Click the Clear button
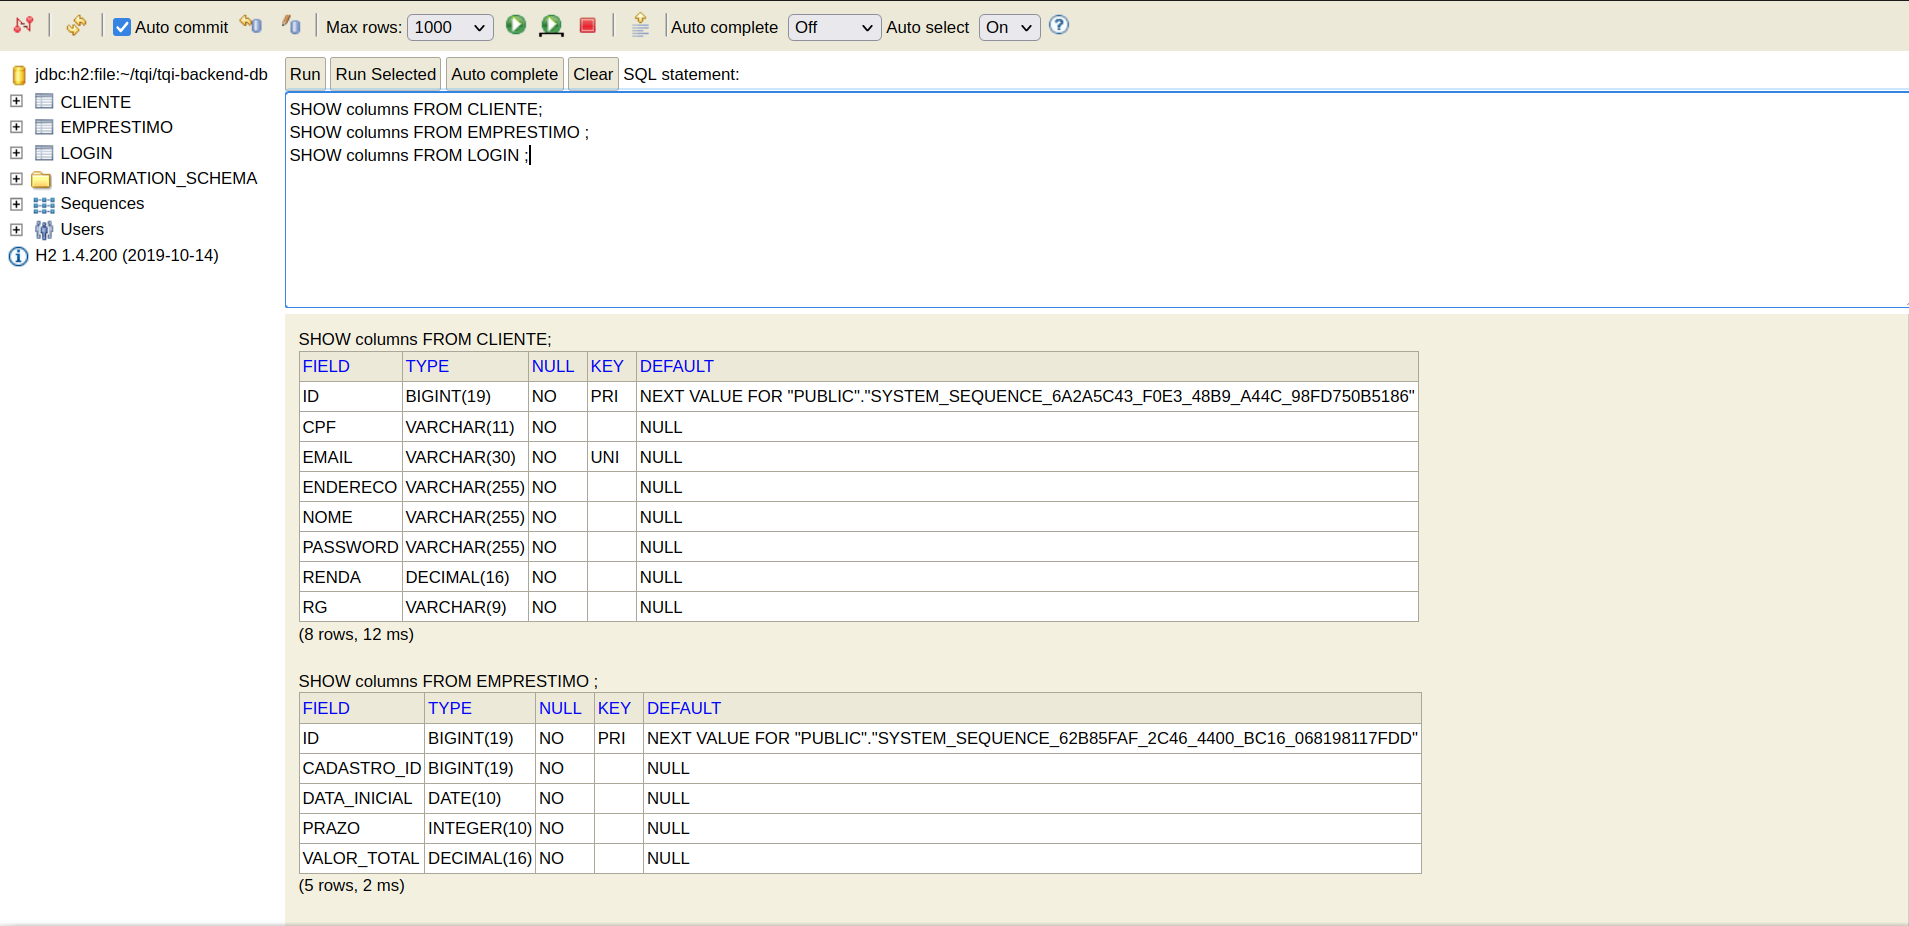The image size is (1909, 926). click(x=593, y=74)
